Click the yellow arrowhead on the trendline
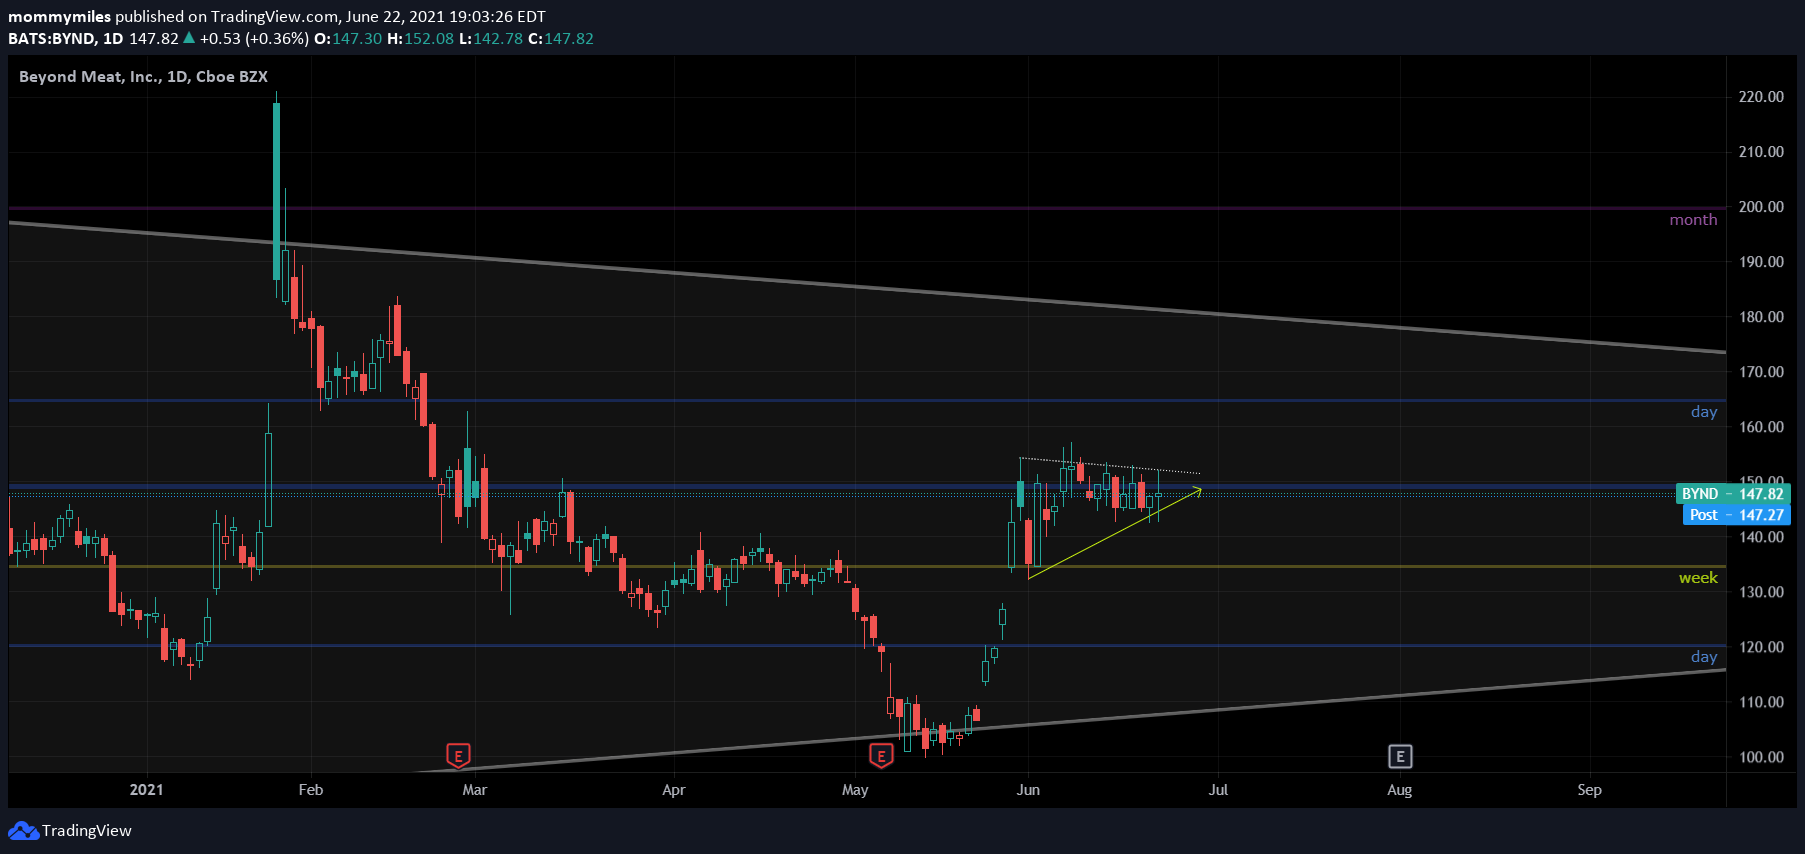Screen dimensions: 1805x854 (x=1196, y=490)
